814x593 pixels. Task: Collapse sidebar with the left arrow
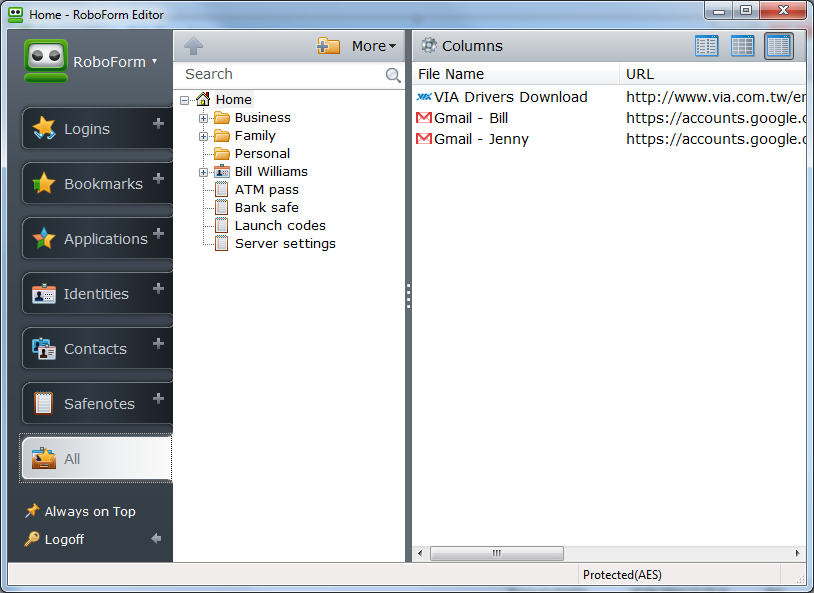click(x=156, y=538)
